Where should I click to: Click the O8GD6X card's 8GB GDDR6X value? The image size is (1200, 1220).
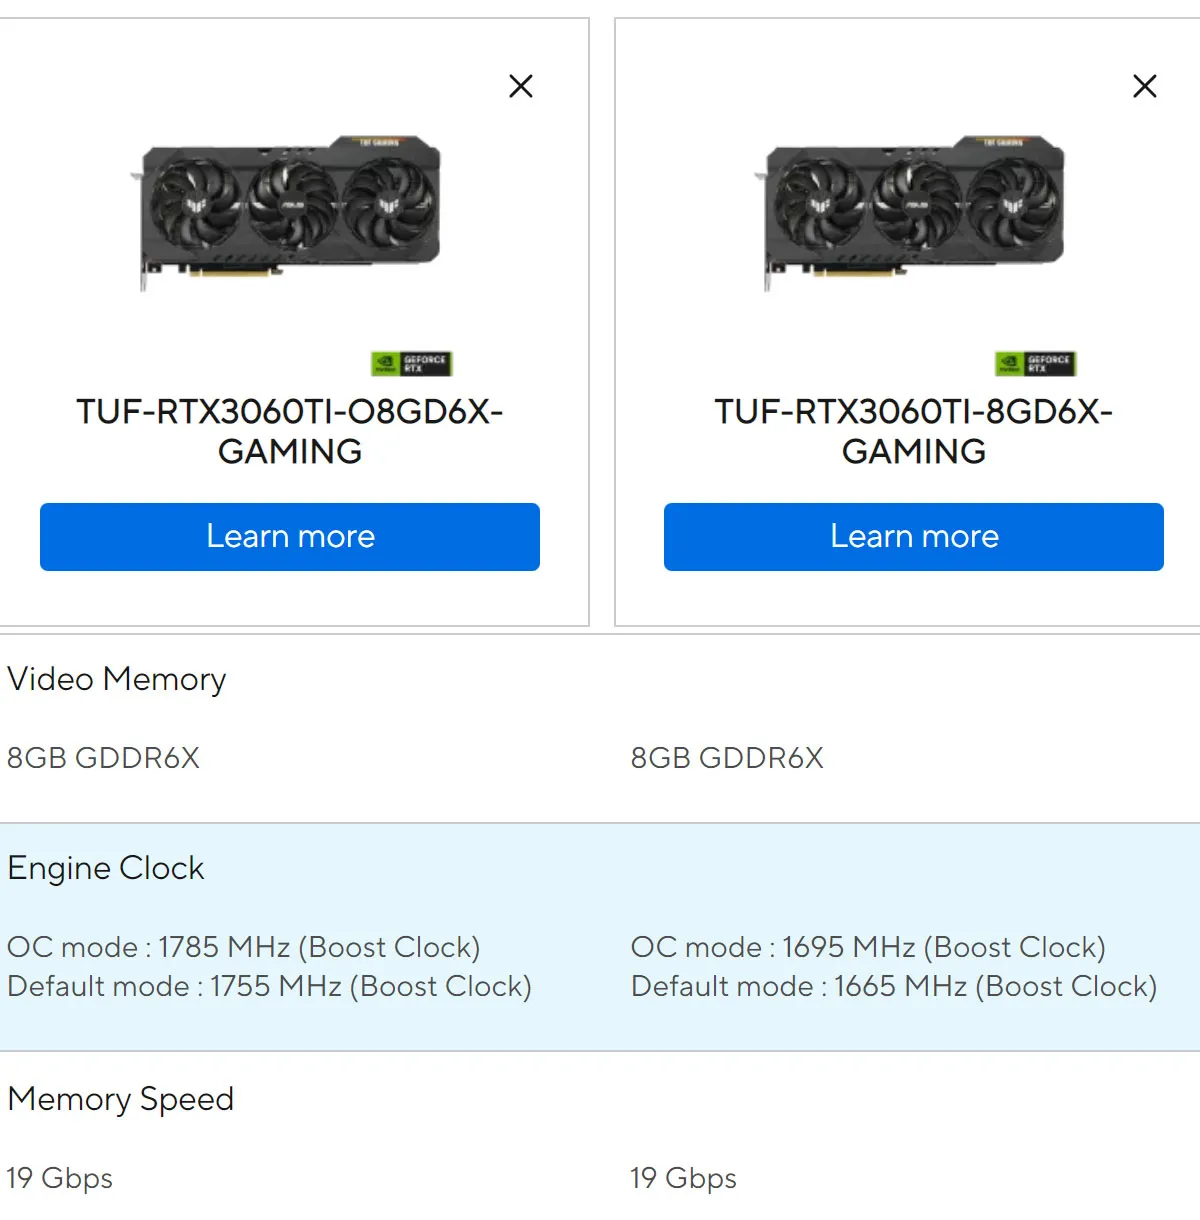104,758
